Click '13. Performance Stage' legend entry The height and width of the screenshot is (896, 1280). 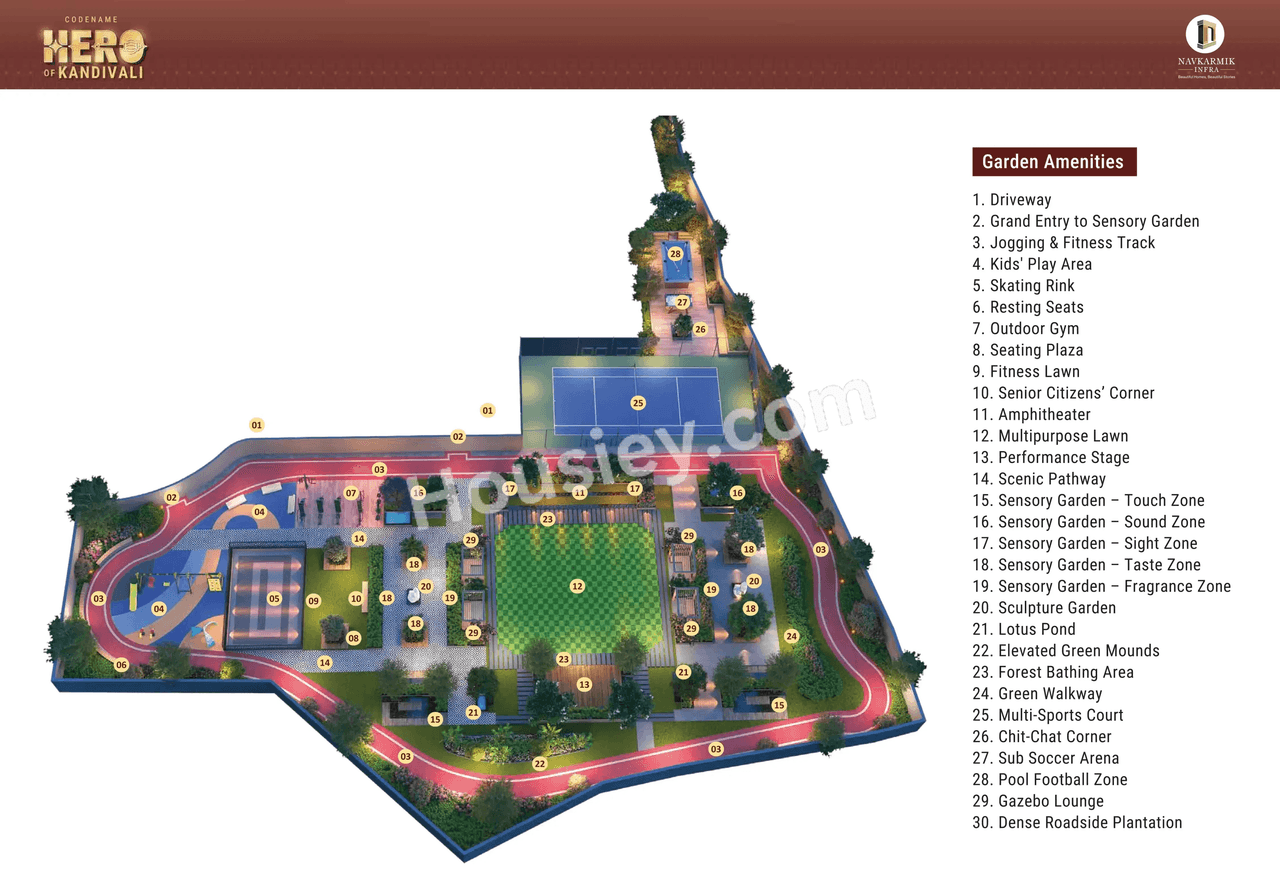[1051, 458]
